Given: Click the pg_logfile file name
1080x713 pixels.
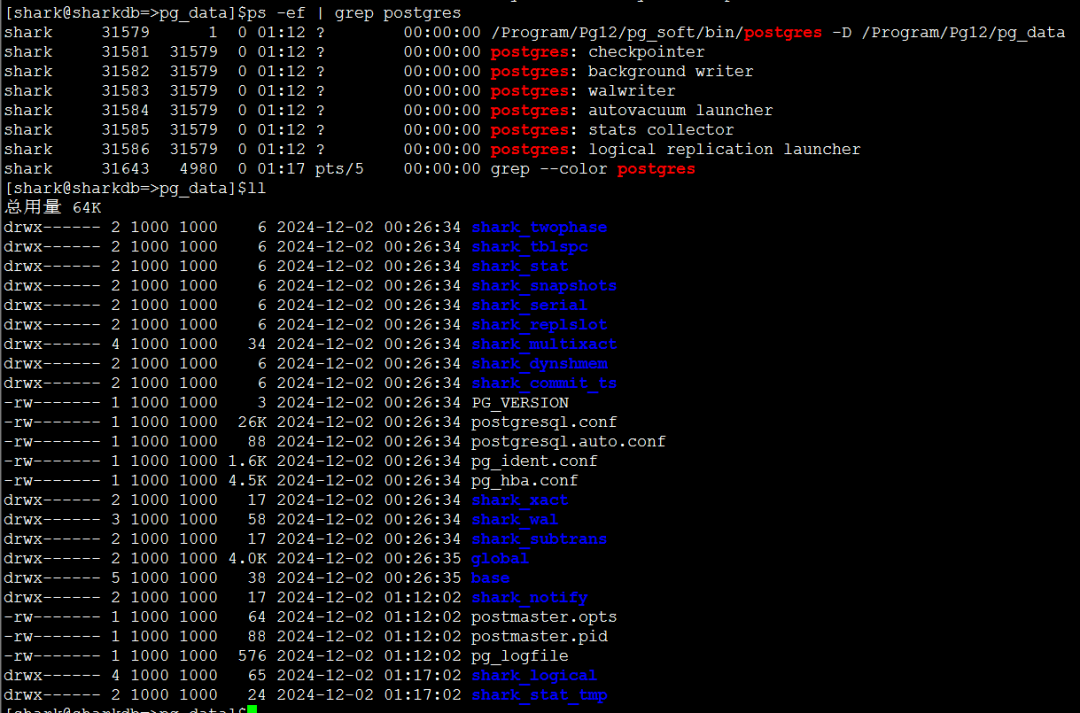Looking at the screenshot, I should coord(519,656).
